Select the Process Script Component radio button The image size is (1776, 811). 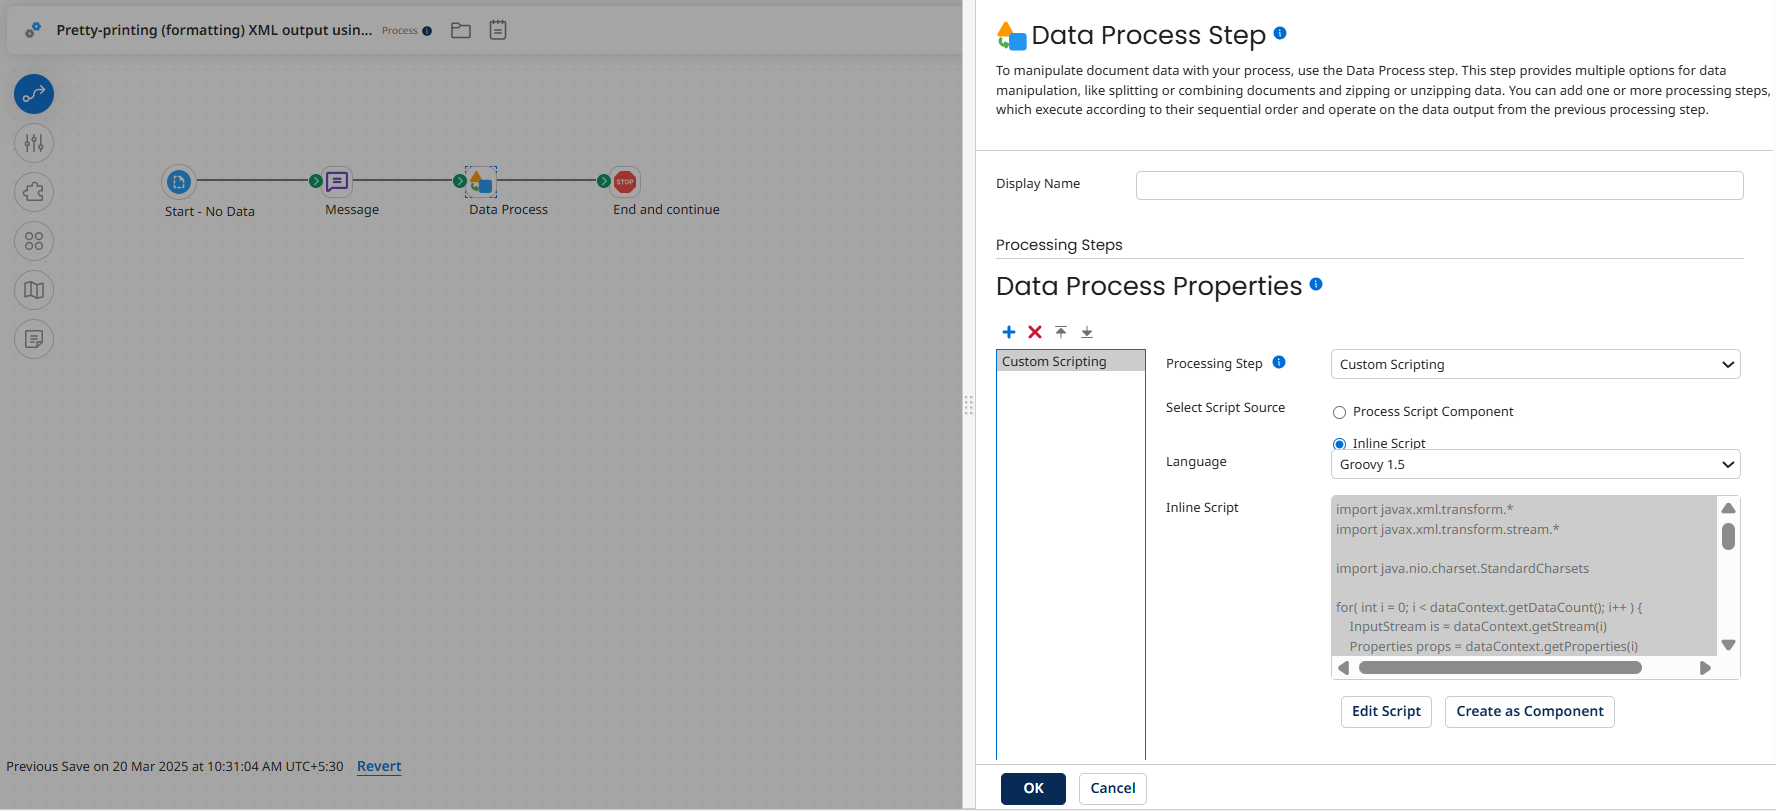coord(1339,412)
